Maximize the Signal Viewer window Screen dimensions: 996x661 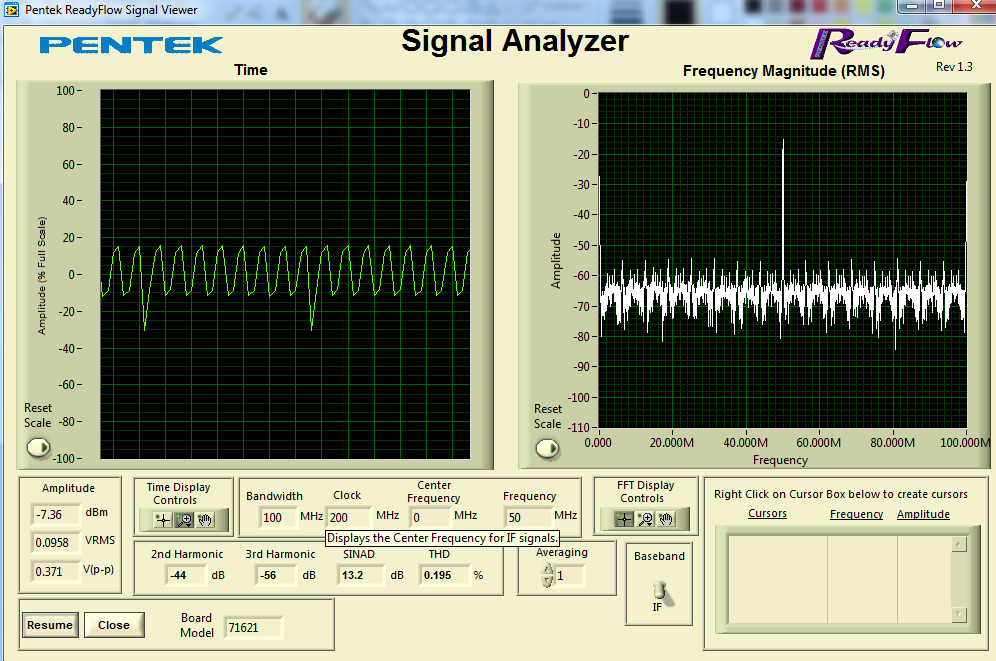click(939, 6)
